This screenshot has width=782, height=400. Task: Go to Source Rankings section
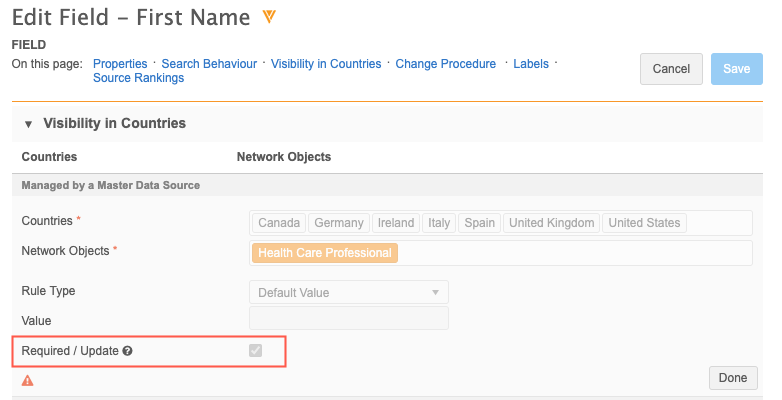138,78
